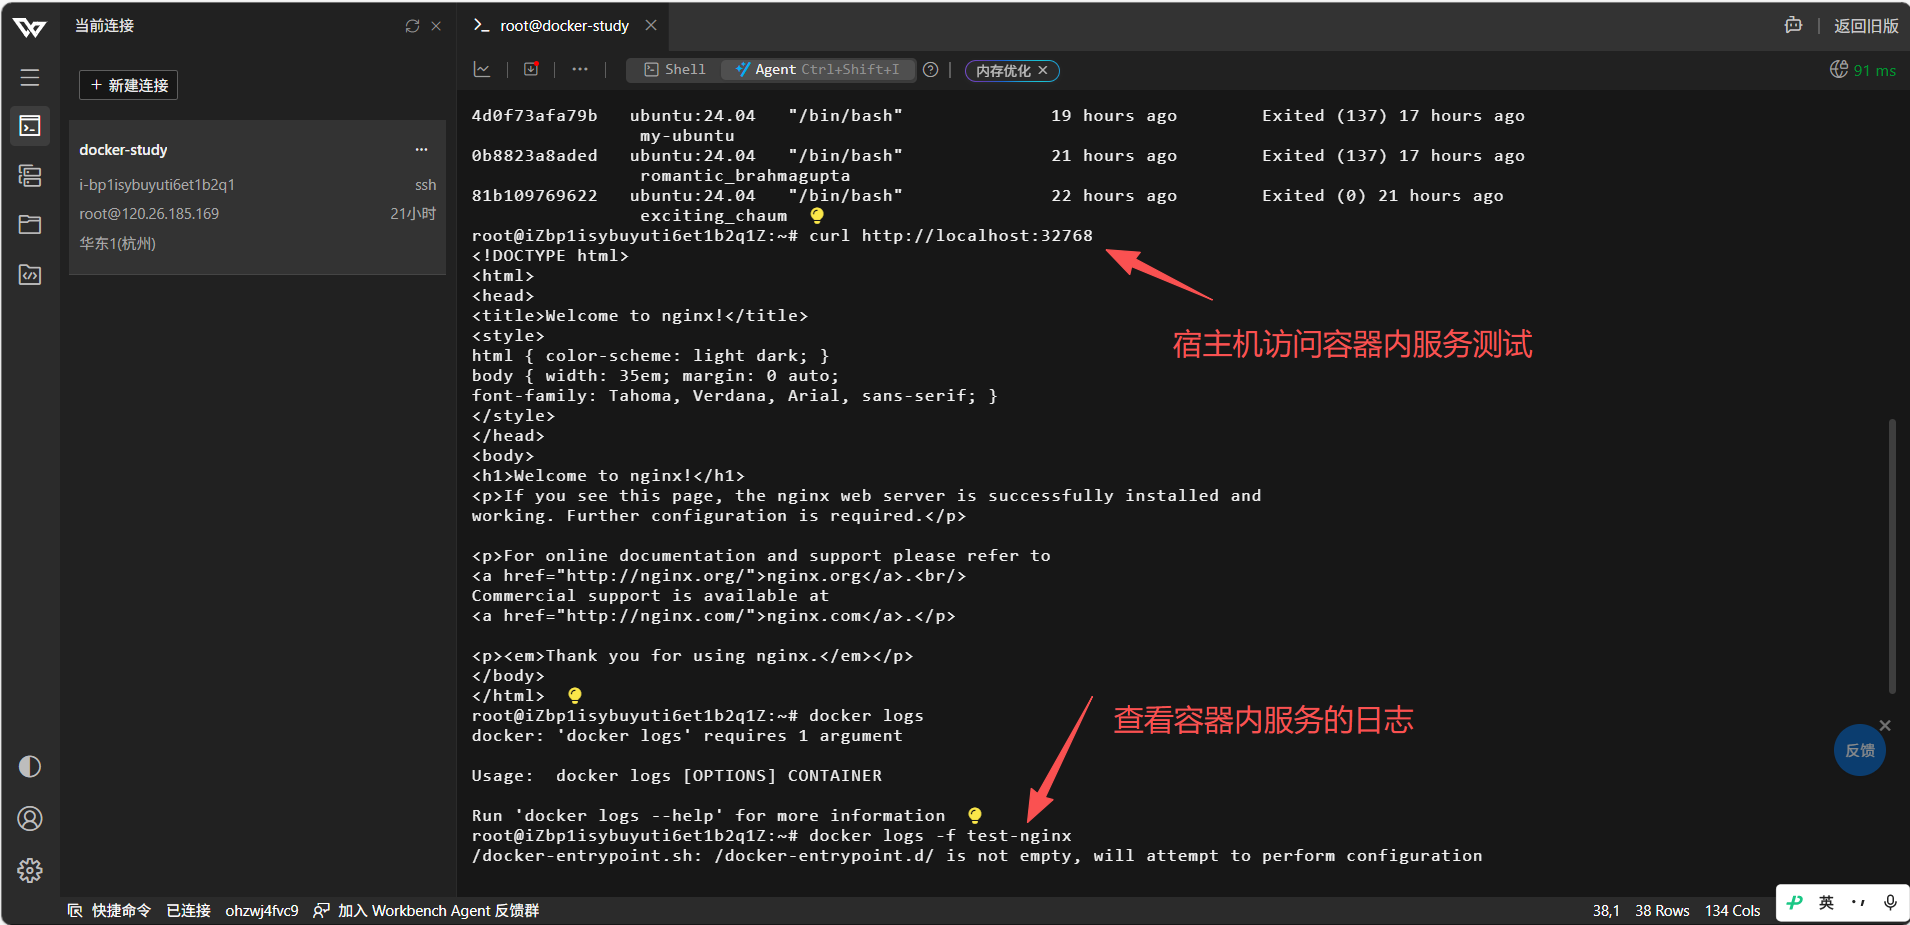This screenshot has width=1910, height=925.
Task: Click the instance ID i-bp1isybuyuti6et1b2q1
Action: (157, 185)
